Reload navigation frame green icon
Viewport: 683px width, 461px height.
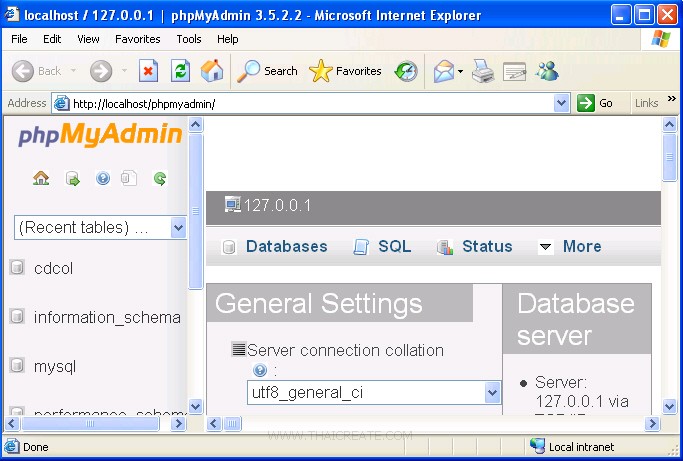point(160,178)
